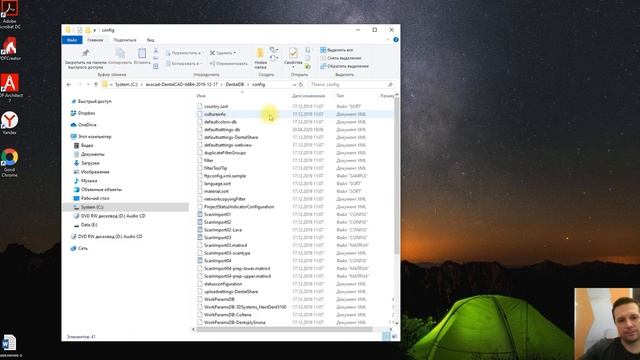Click the Refresh icon in address bar

pyautogui.click(x=301, y=84)
